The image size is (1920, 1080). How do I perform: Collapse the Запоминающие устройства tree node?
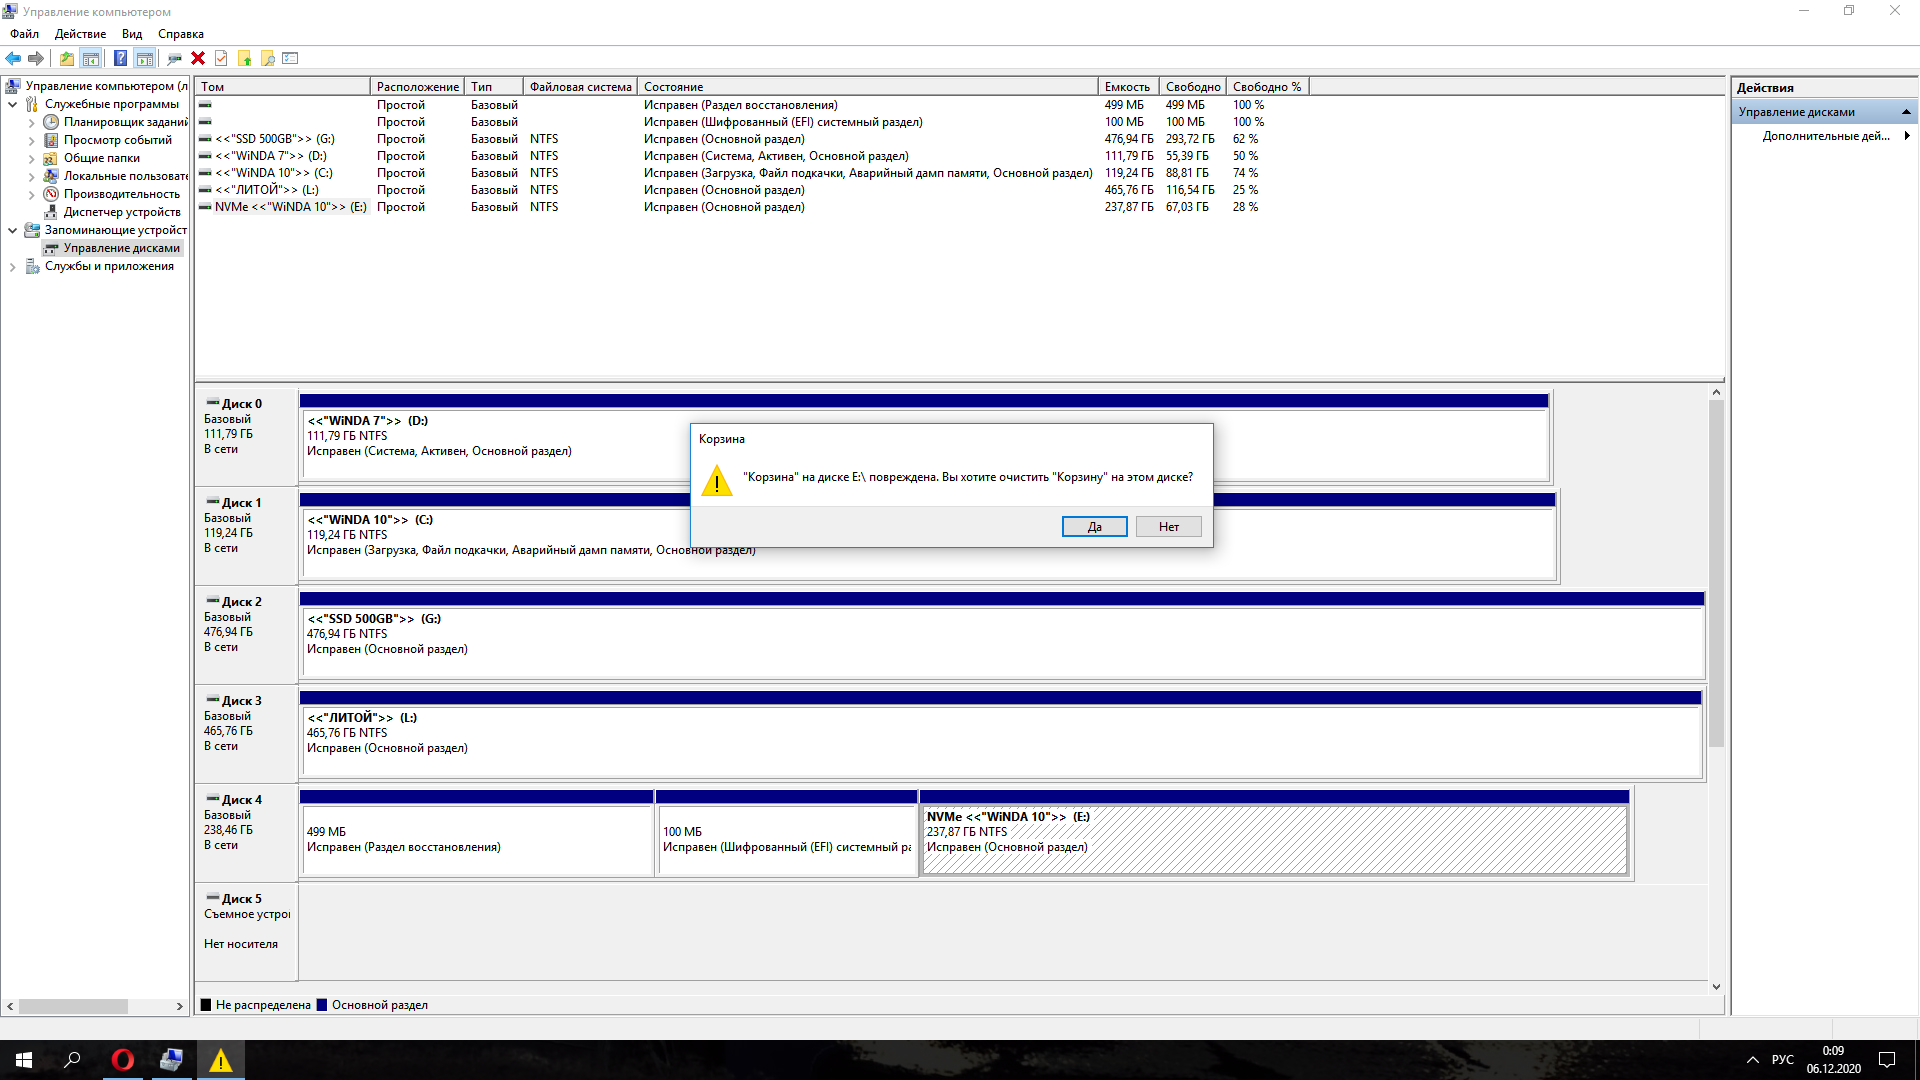click(x=12, y=230)
